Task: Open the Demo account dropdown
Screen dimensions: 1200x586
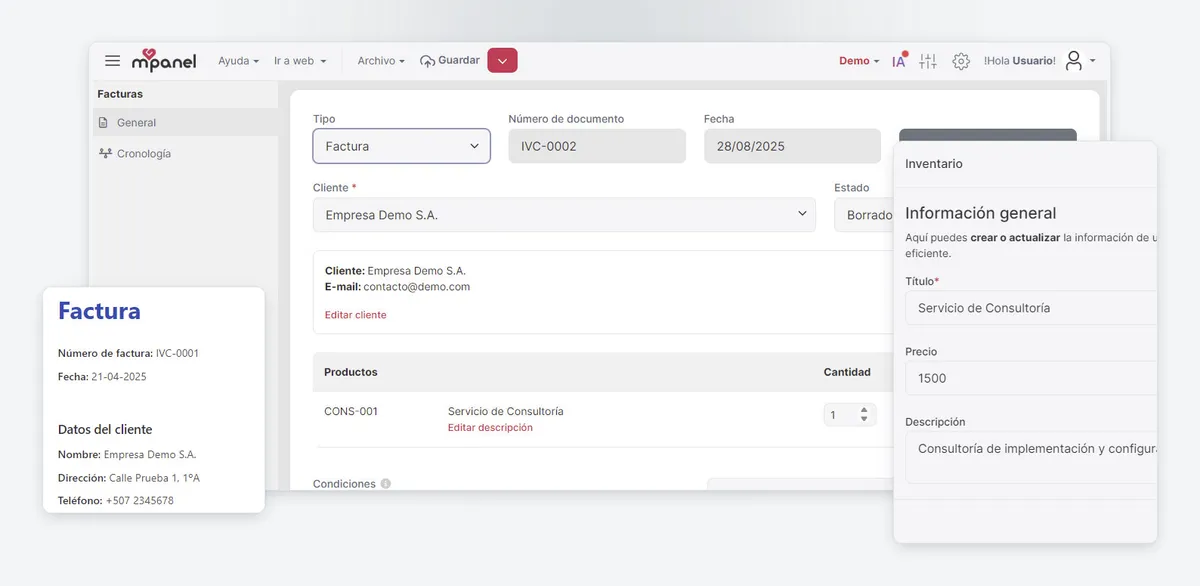Action: pos(858,61)
